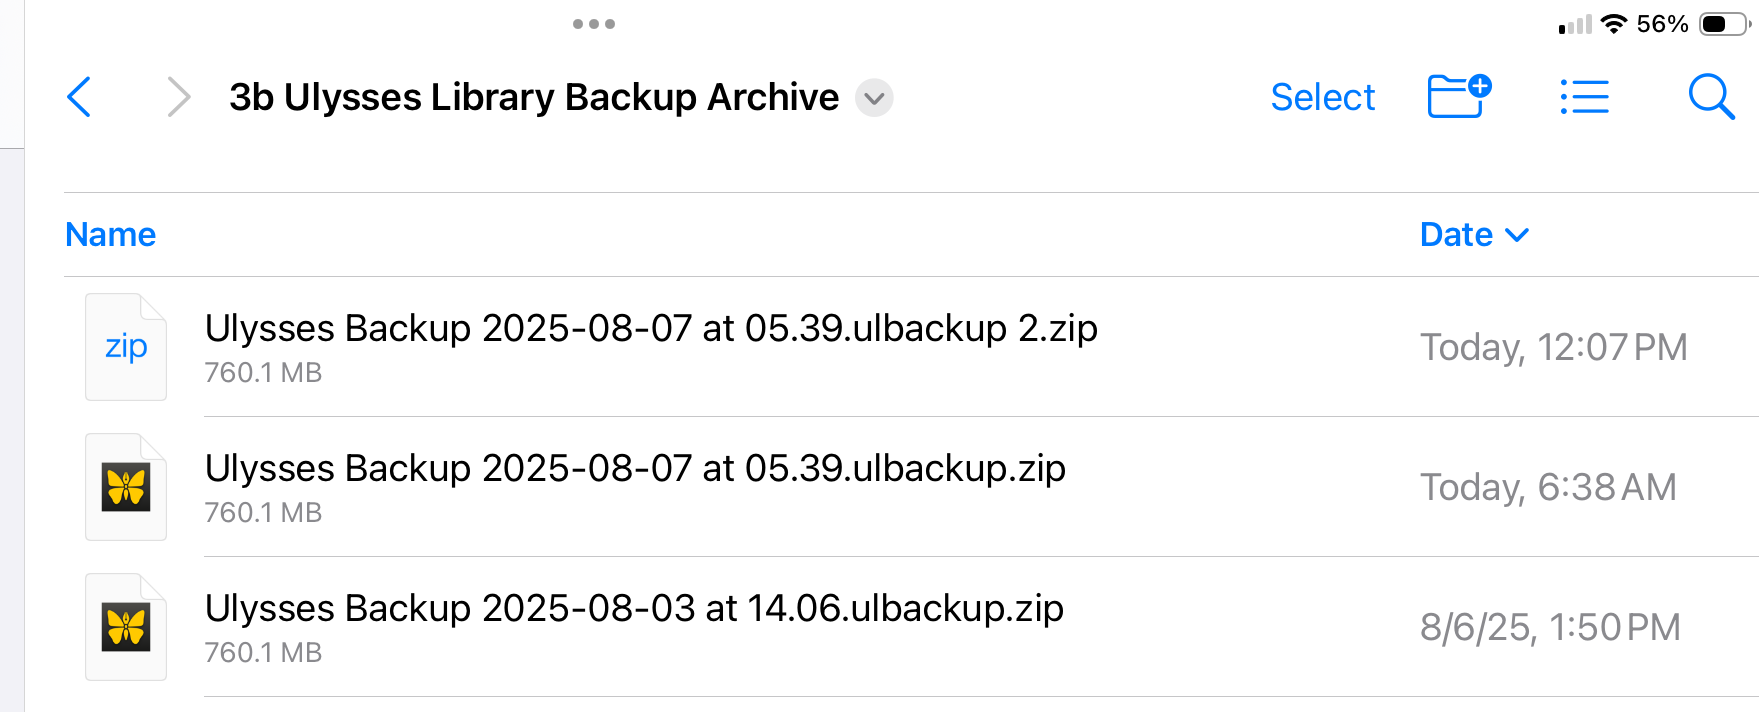Sort files by Date column label
The width and height of the screenshot is (1759, 712).
point(1456,234)
